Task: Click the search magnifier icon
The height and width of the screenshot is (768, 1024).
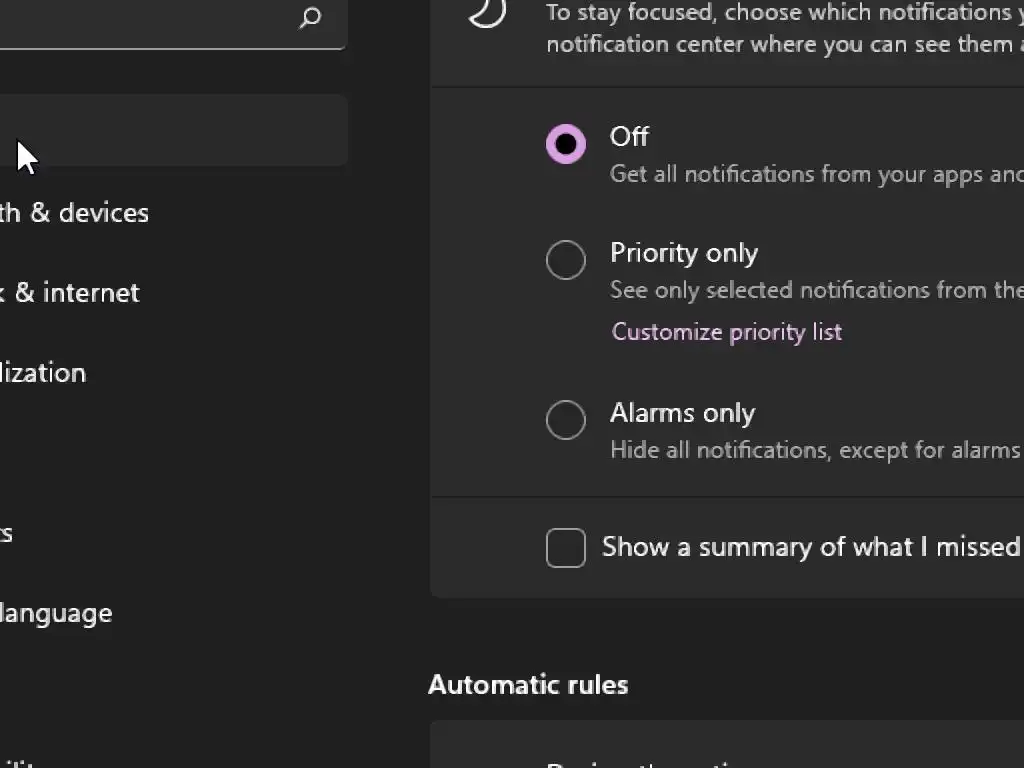Action: pyautogui.click(x=310, y=18)
